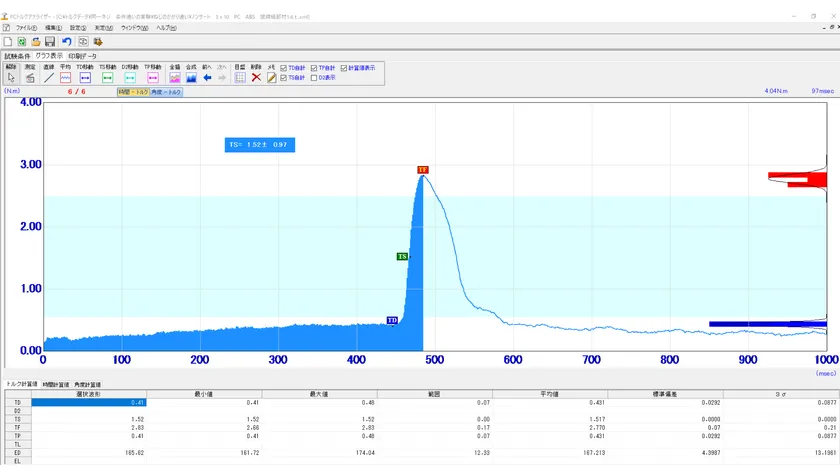Toggle the 目盛 grid icon
The height and width of the screenshot is (473, 840).
tap(240, 77)
